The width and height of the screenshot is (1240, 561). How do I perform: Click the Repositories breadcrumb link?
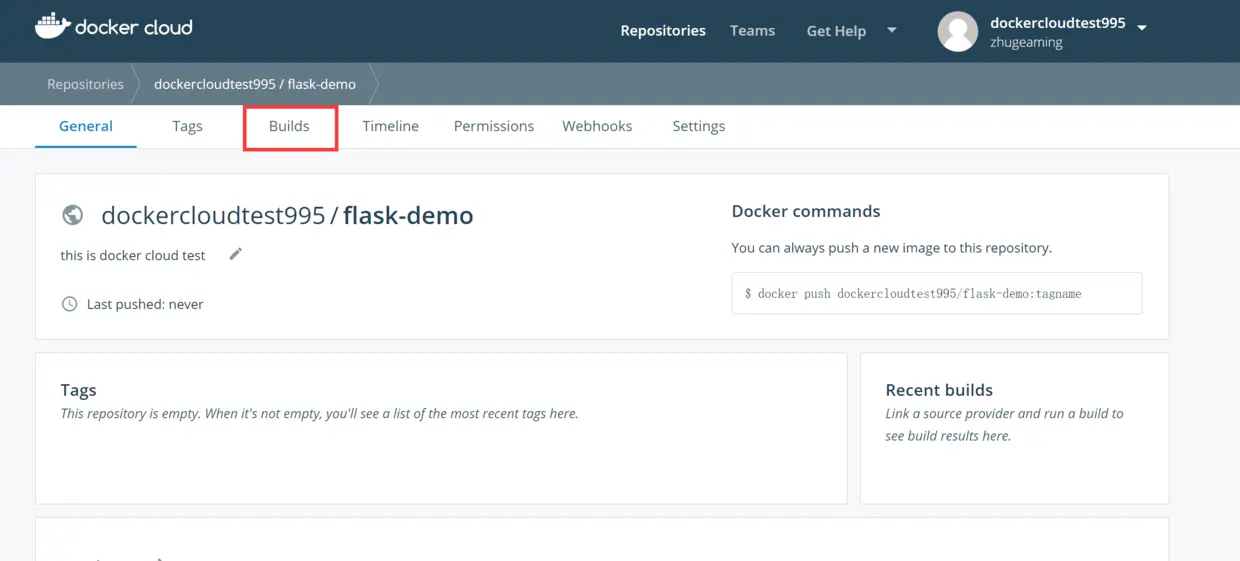pos(85,84)
